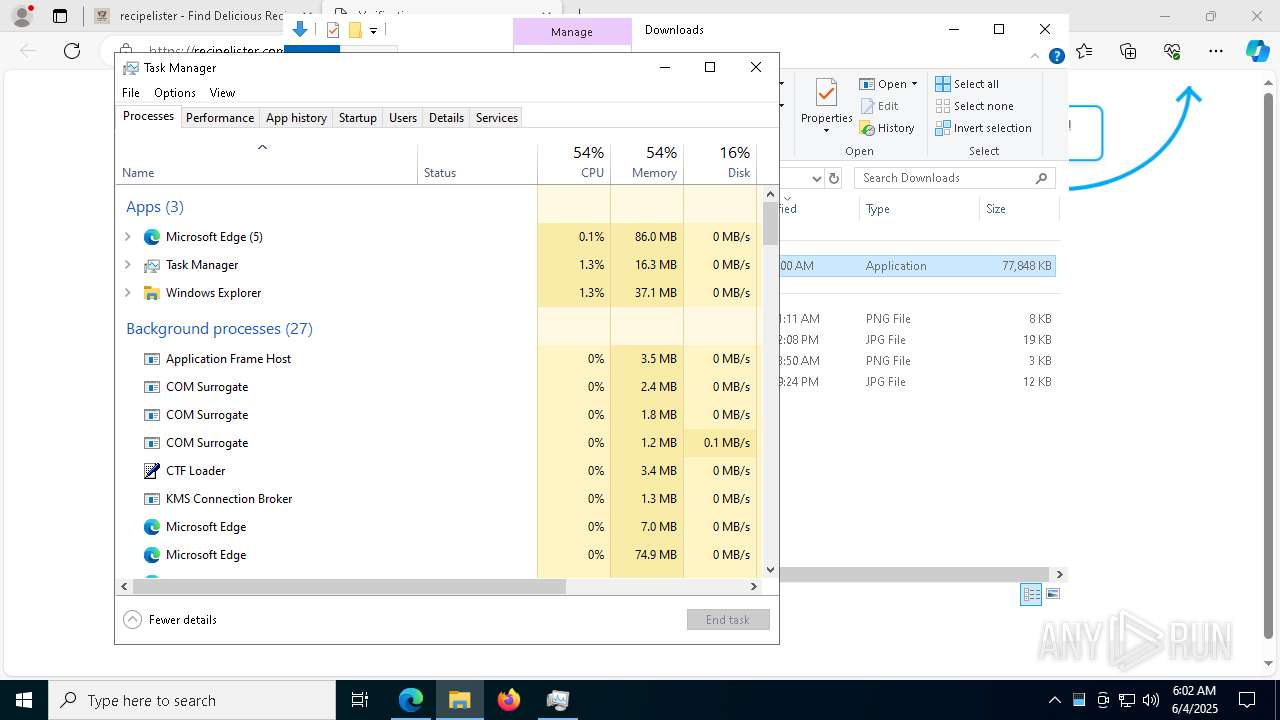
Task: Select the KMS Connection Broker process
Action: [x=437, y=499]
